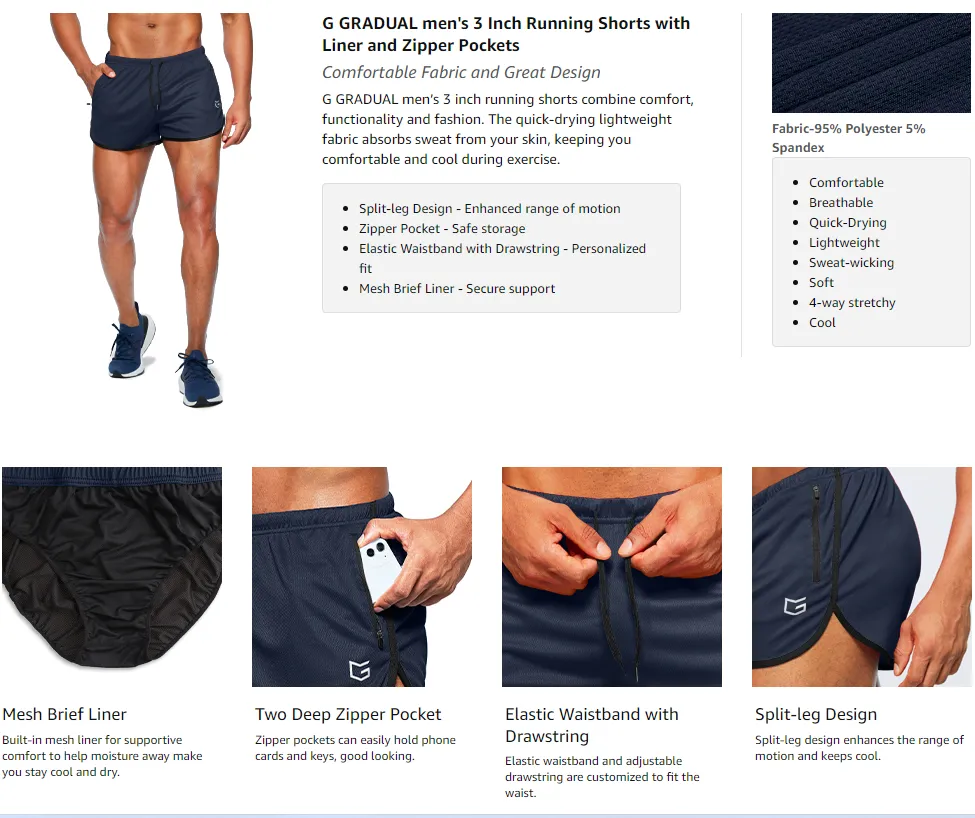The image size is (975, 818).
Task: Click the Fabric-95% Polyester 5% Spandex caption
Action: [x=849, y=138]
